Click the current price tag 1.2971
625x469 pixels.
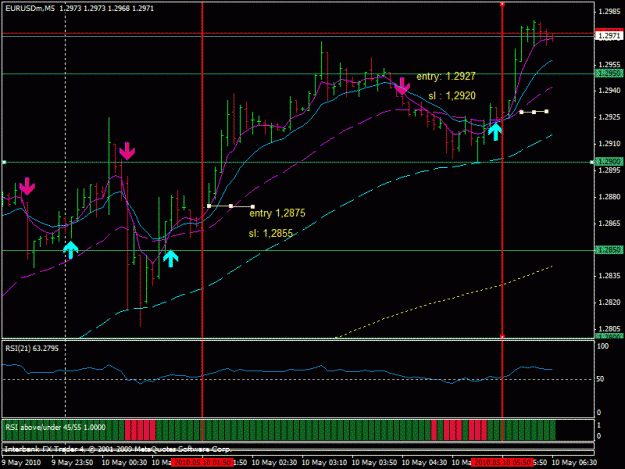(x=609, y=36)
